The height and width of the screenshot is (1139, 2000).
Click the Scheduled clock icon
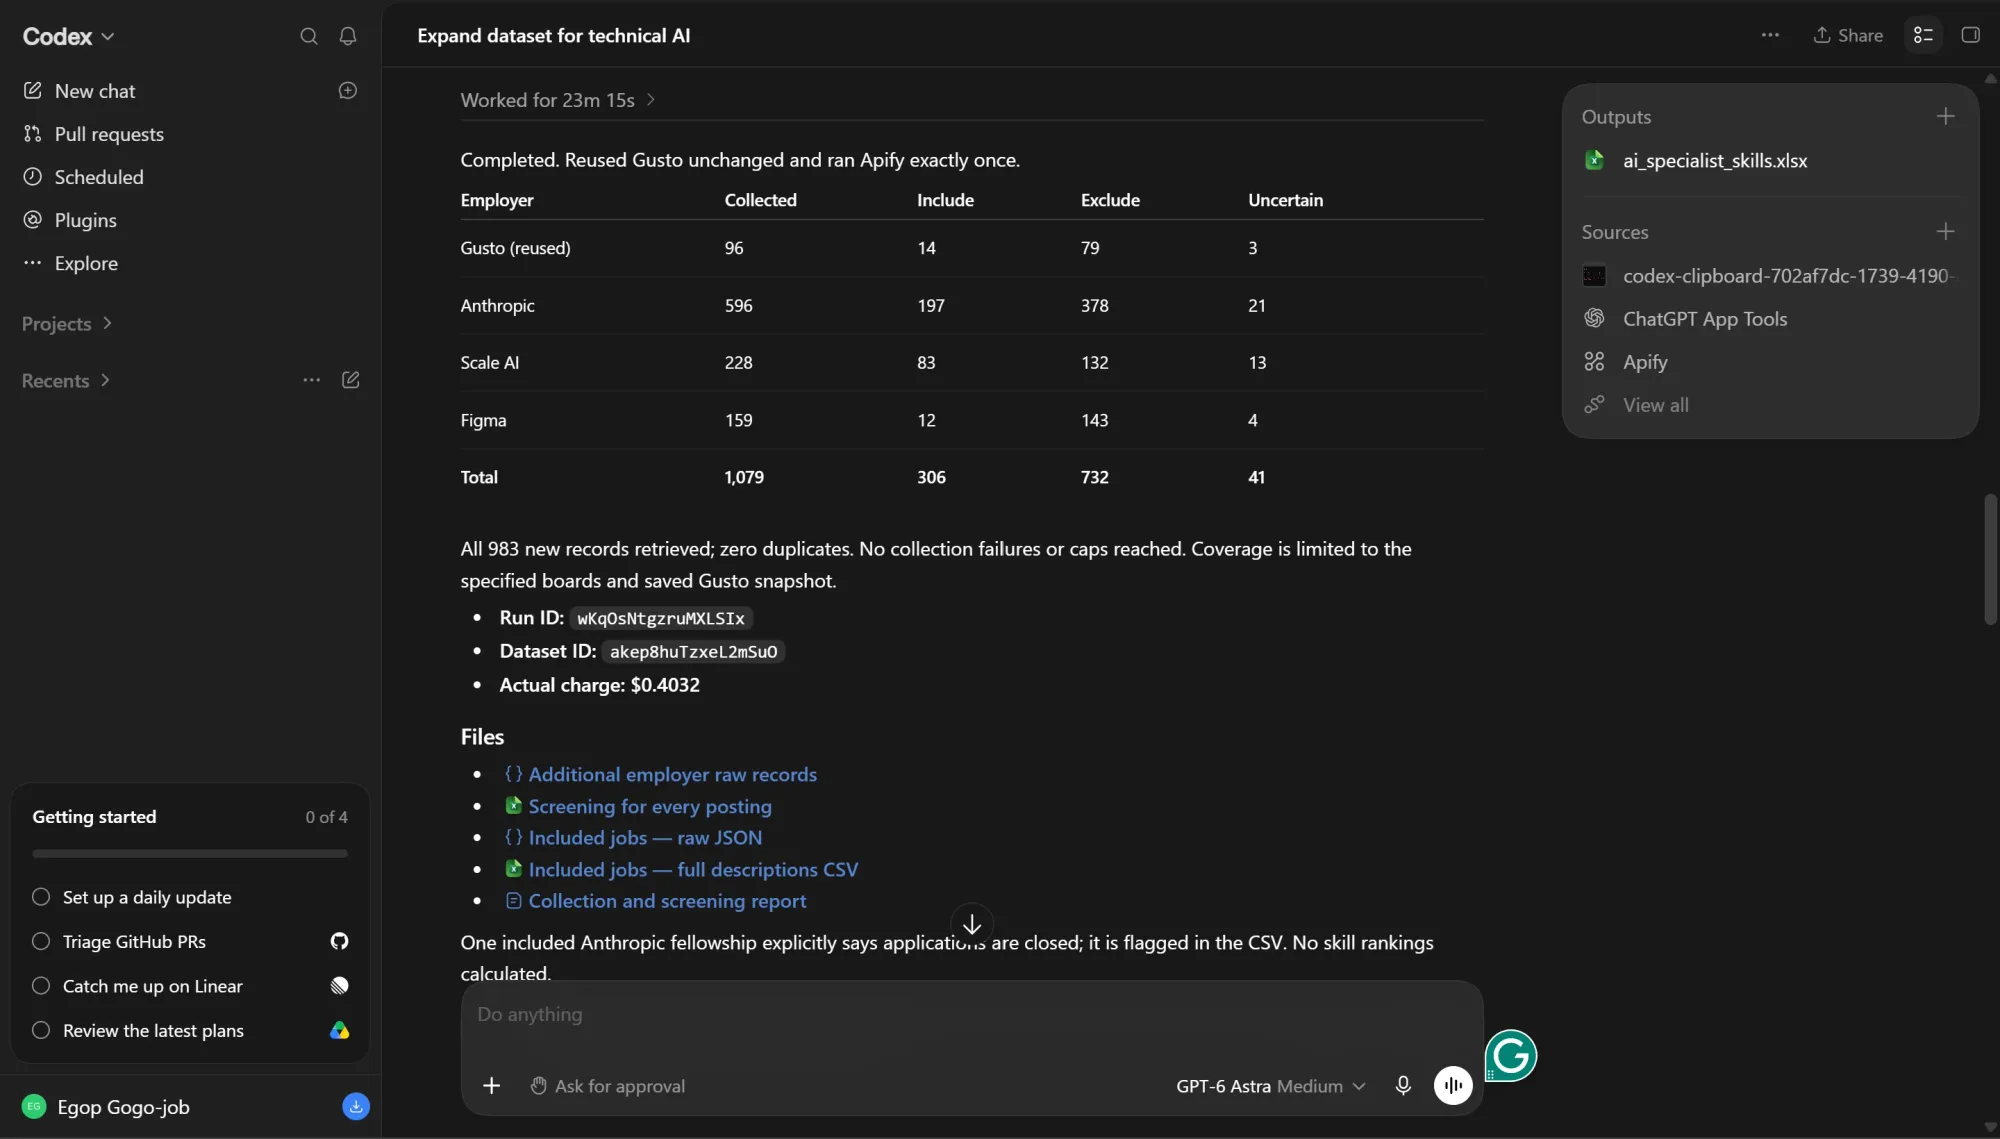coord(33,177)
